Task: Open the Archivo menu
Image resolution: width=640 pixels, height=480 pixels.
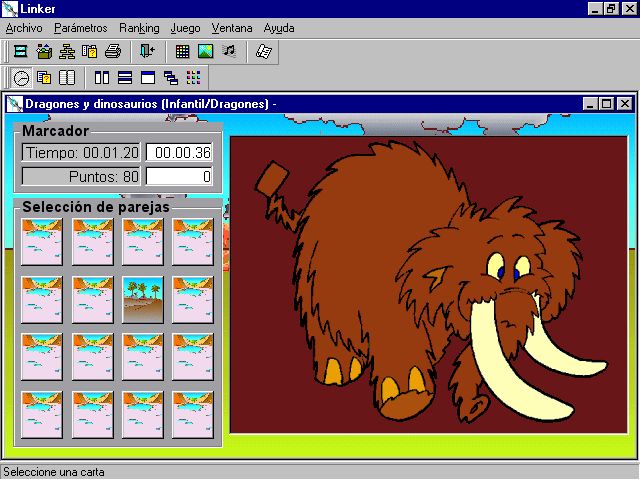Action: tap(26, 28)
